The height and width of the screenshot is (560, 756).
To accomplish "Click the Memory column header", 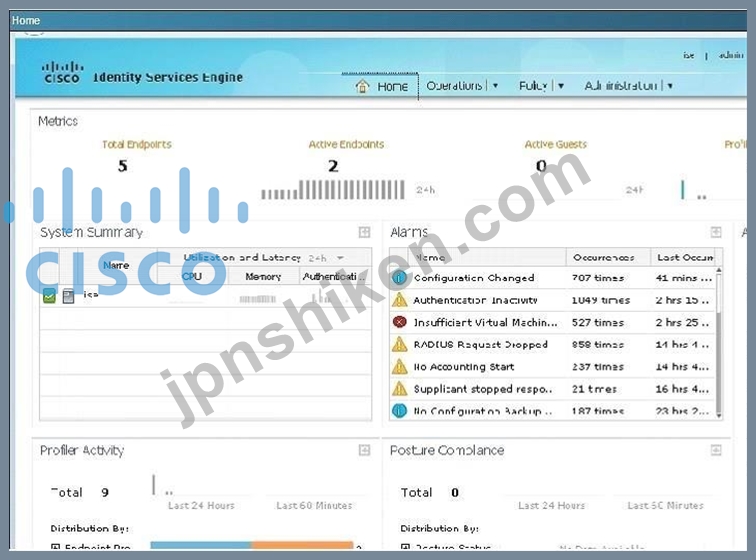I will pyautogui.click(x=263, y=276).
